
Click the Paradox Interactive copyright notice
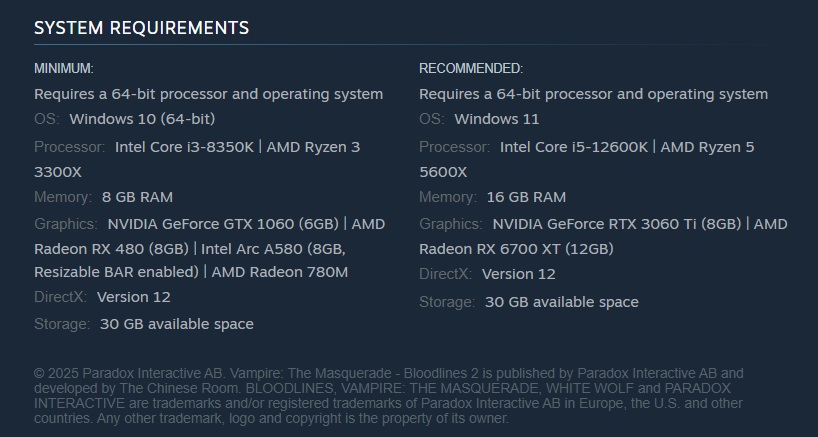pyautogui.click(x=388, y=396)
